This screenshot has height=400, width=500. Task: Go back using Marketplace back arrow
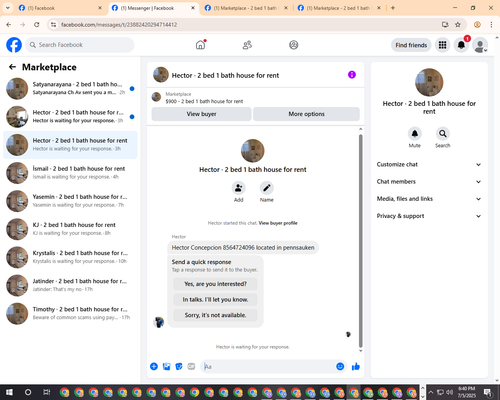12,67
